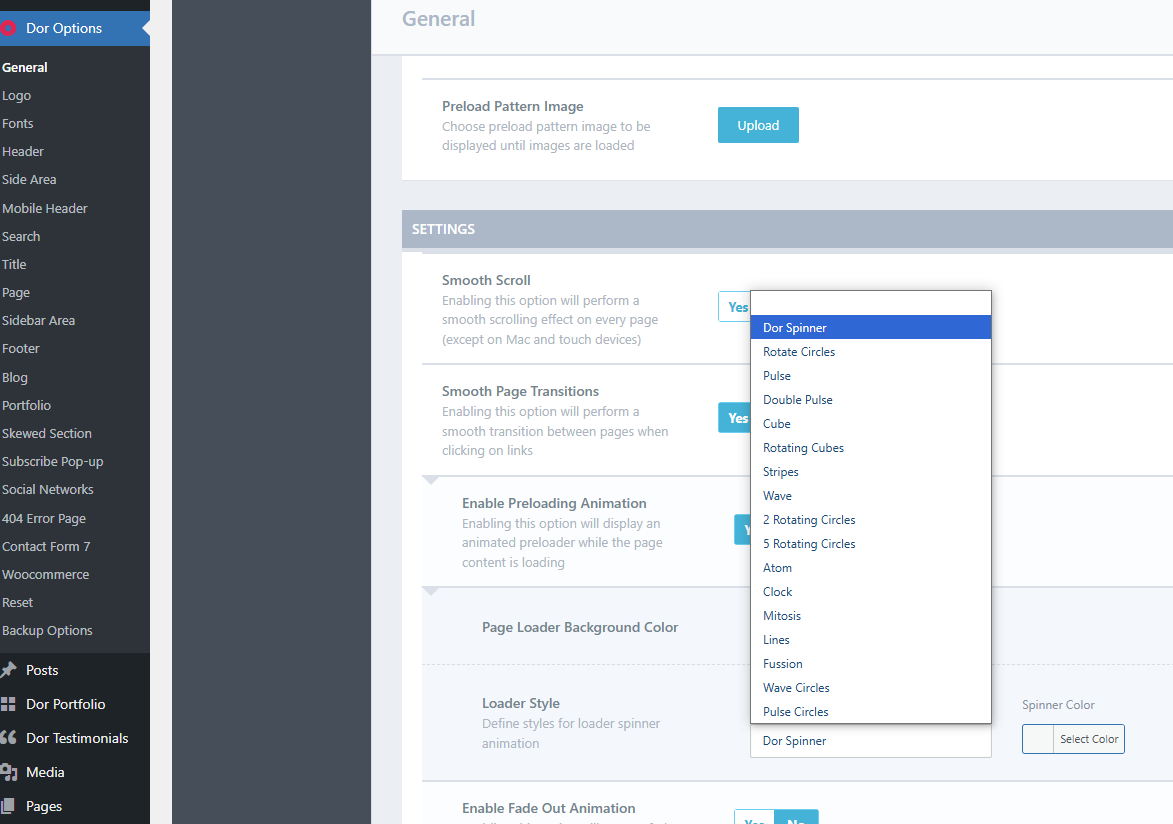
Task: Toggle Smooth Page Transitions Yes switch
Action: click(x=735, y=418)
